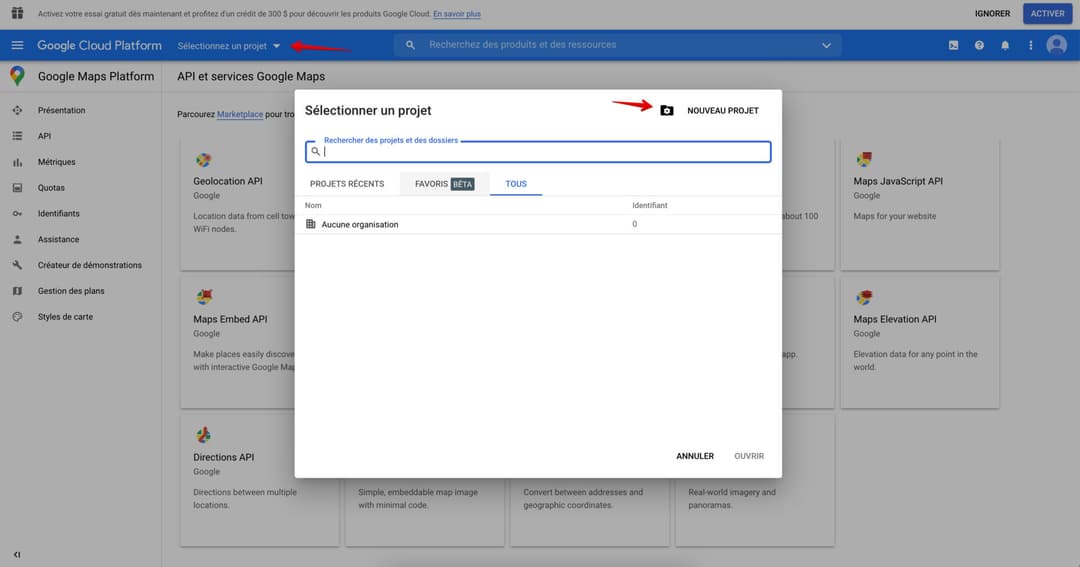Follow the En savoir plus link

(457, 14)
